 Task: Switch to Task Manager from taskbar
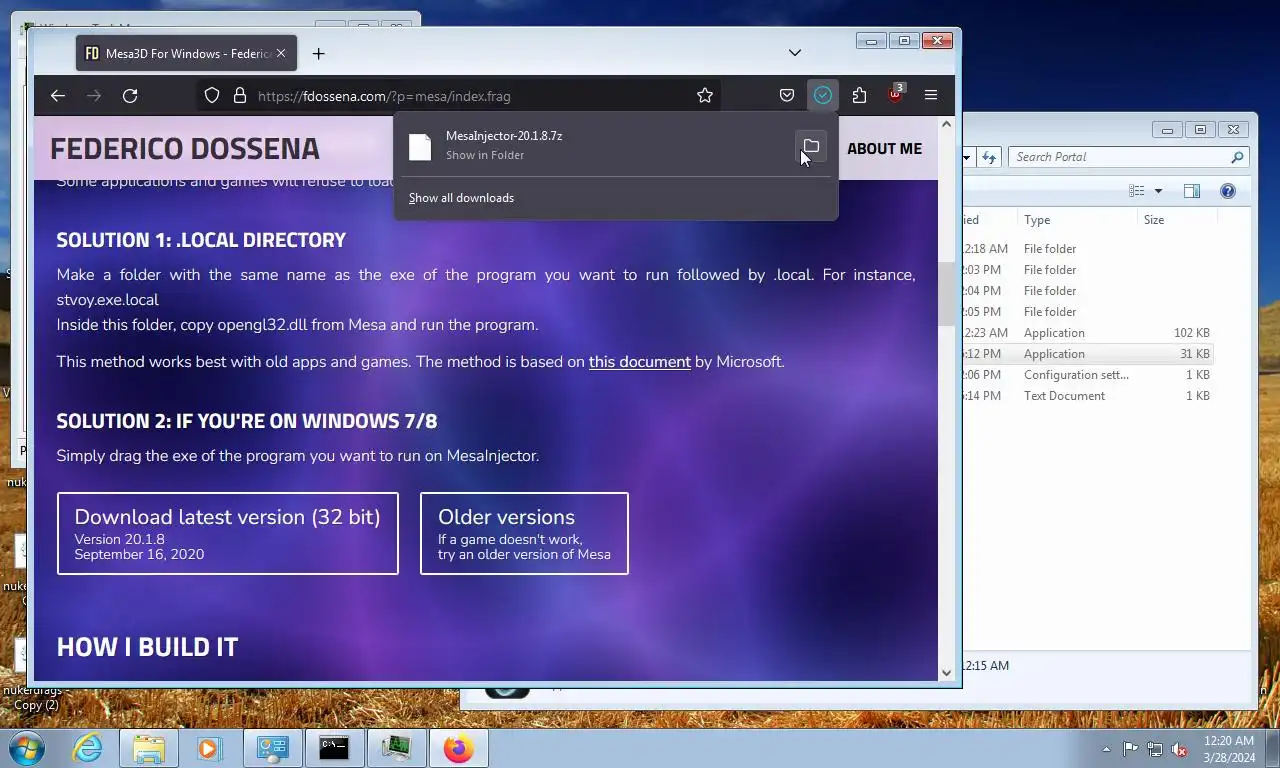coord(397,748)
